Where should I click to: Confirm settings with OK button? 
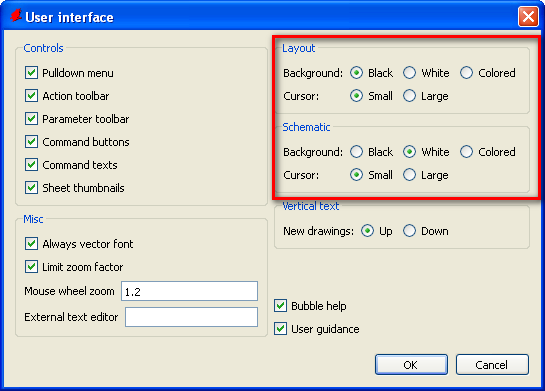pyautogui.click(x=411, y=365)
